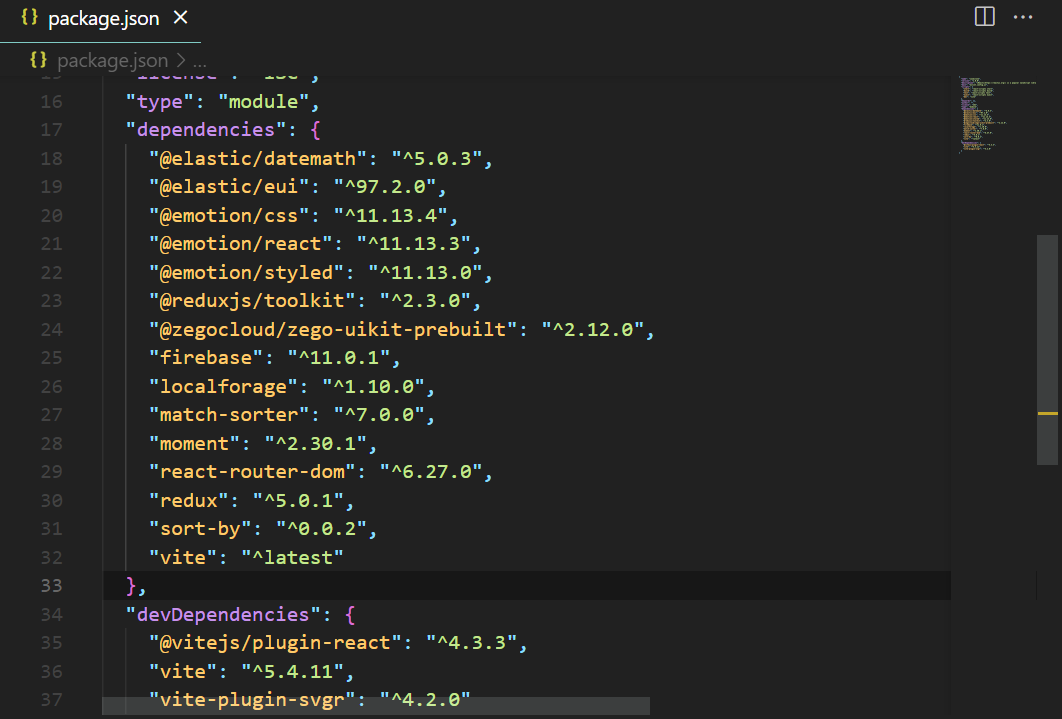
Task: Click the "match-sorter" dependency key
Action: click(x=229, y=415)
